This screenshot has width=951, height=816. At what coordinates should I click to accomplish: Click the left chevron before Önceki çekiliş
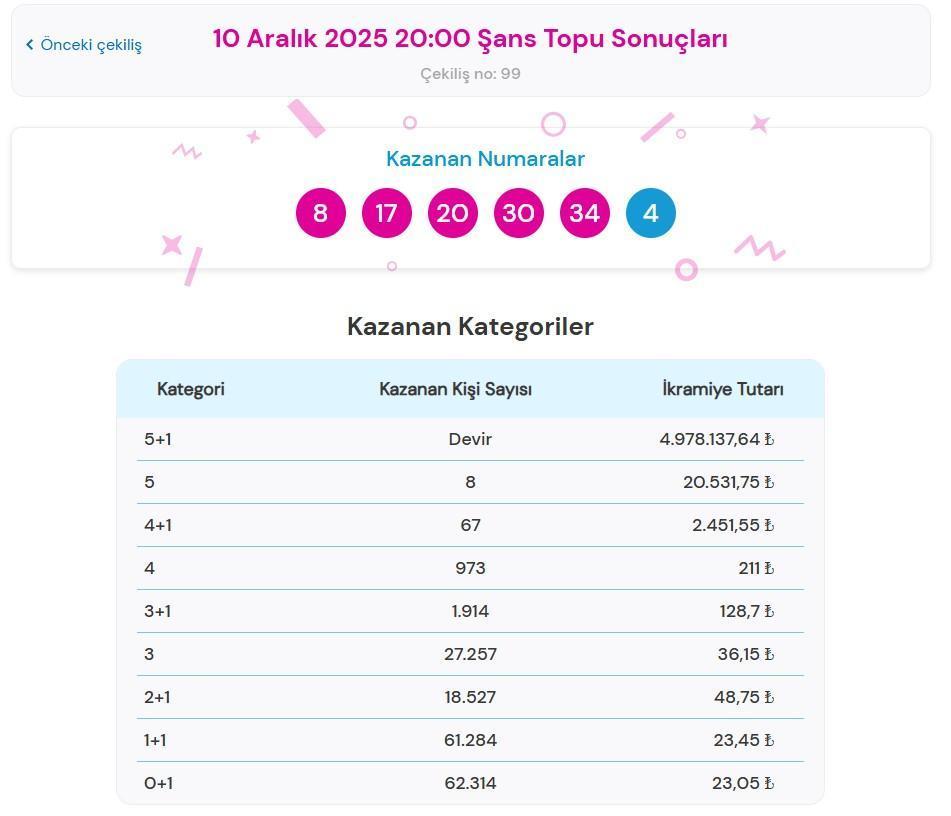pos(28,45)
